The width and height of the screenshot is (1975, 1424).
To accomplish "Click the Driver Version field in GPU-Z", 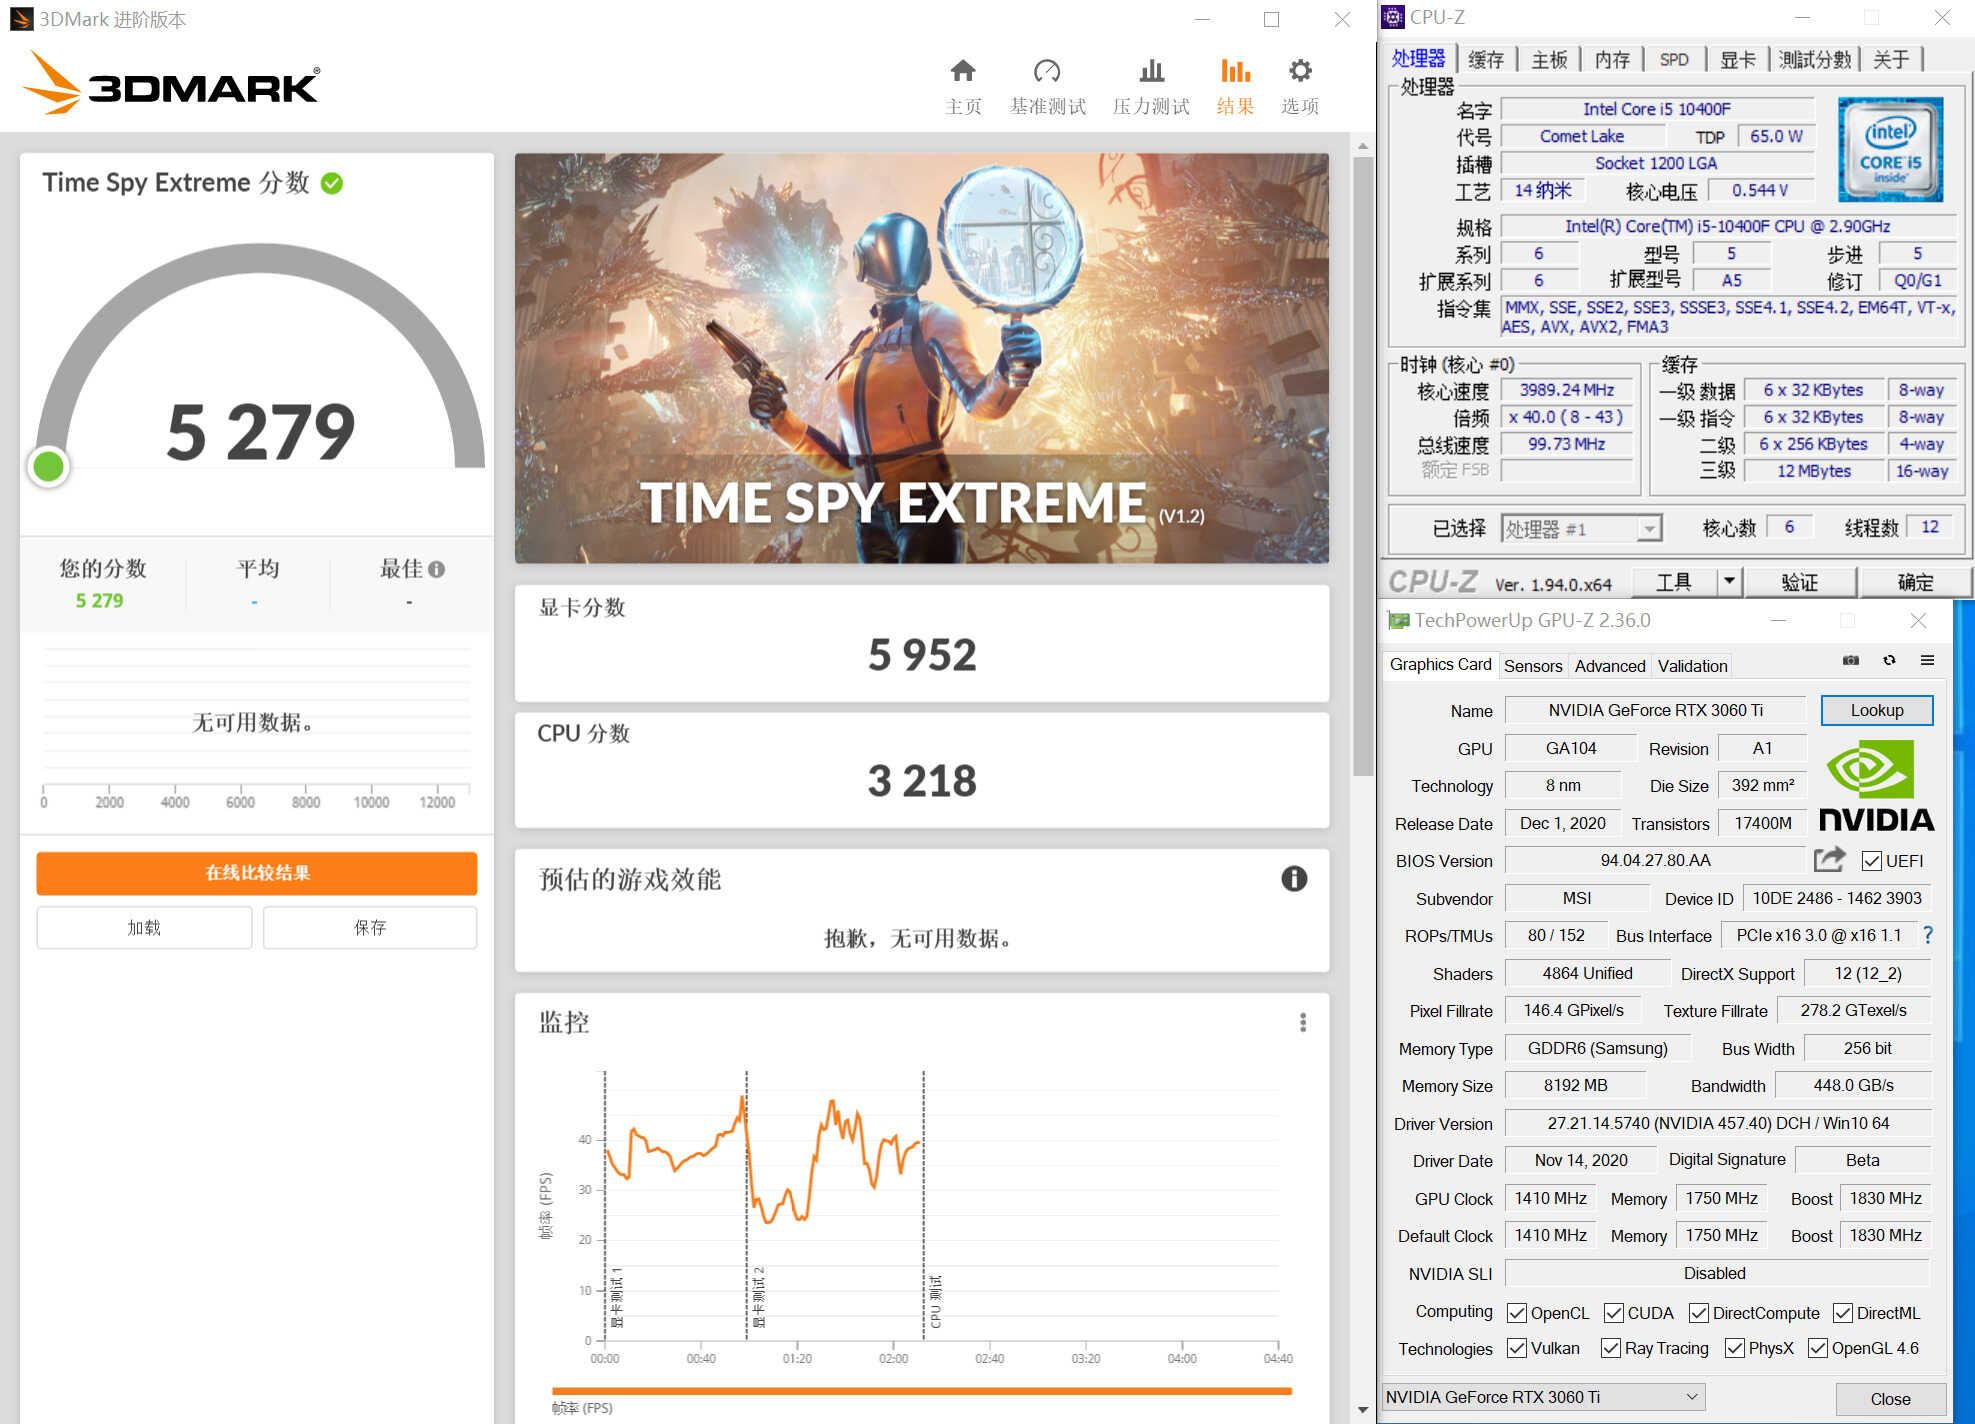I will pos(1717,1123).
